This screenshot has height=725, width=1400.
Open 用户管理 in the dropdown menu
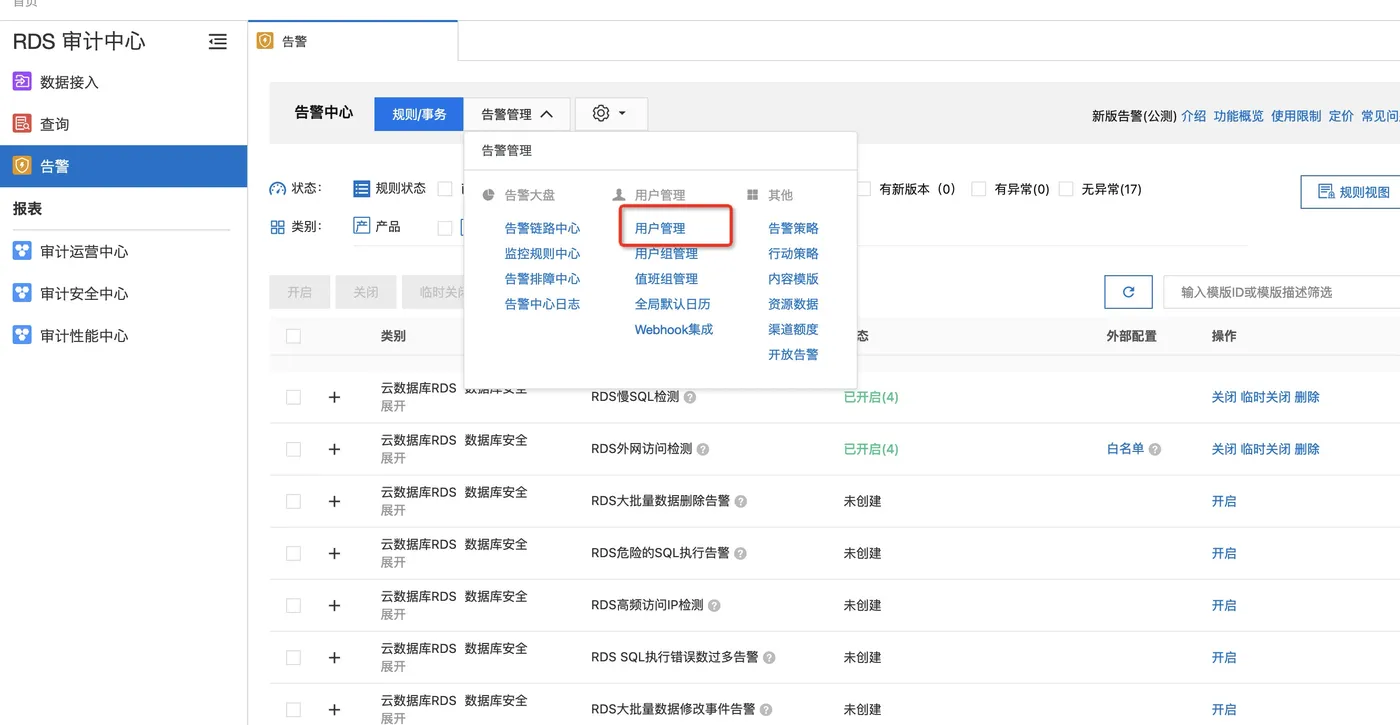(x=660, y=228)
